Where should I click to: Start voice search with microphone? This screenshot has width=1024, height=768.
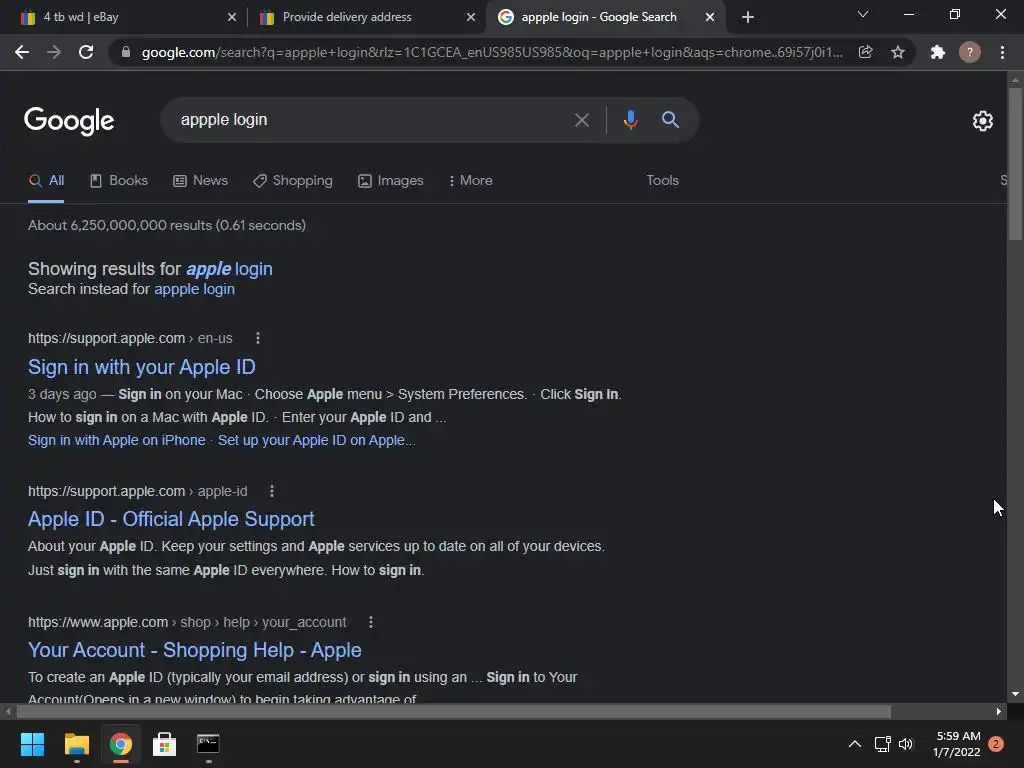pyautogui.click(x=630, y=120)
